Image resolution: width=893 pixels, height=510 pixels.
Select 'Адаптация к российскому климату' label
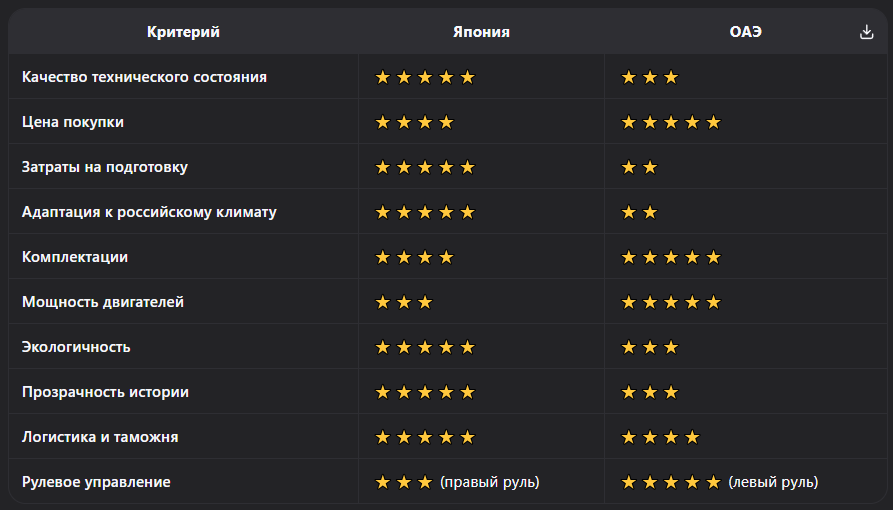(x=149, y=212)
